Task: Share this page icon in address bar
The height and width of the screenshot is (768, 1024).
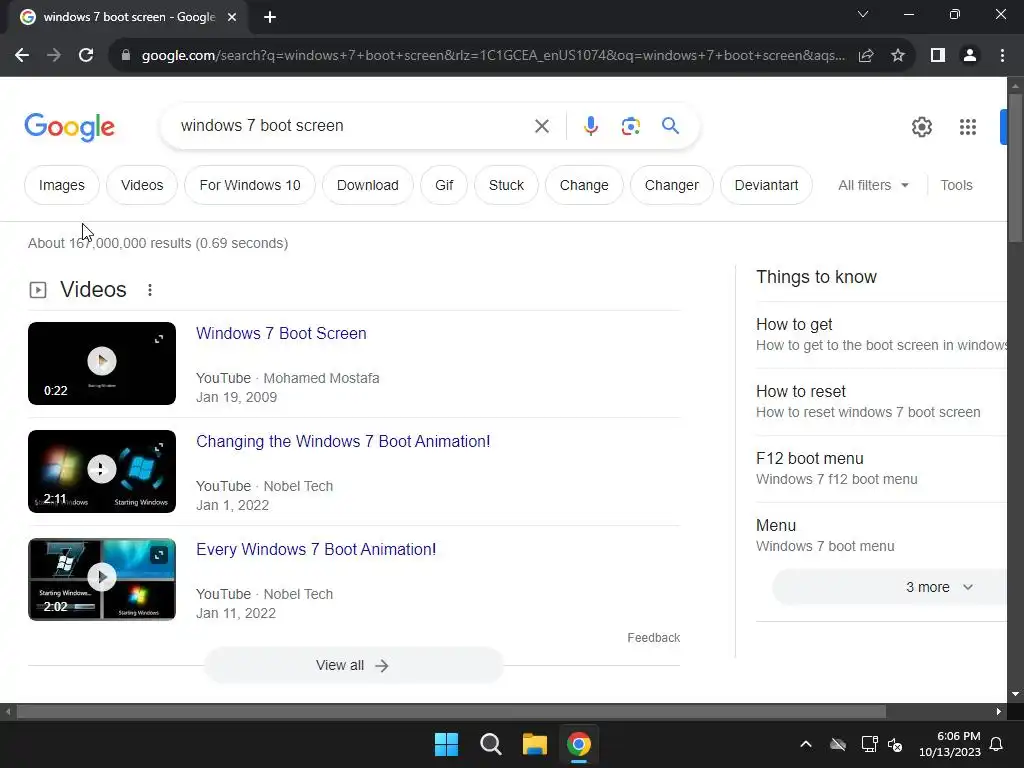Action: pyautogui.click(x=866, y=56)
